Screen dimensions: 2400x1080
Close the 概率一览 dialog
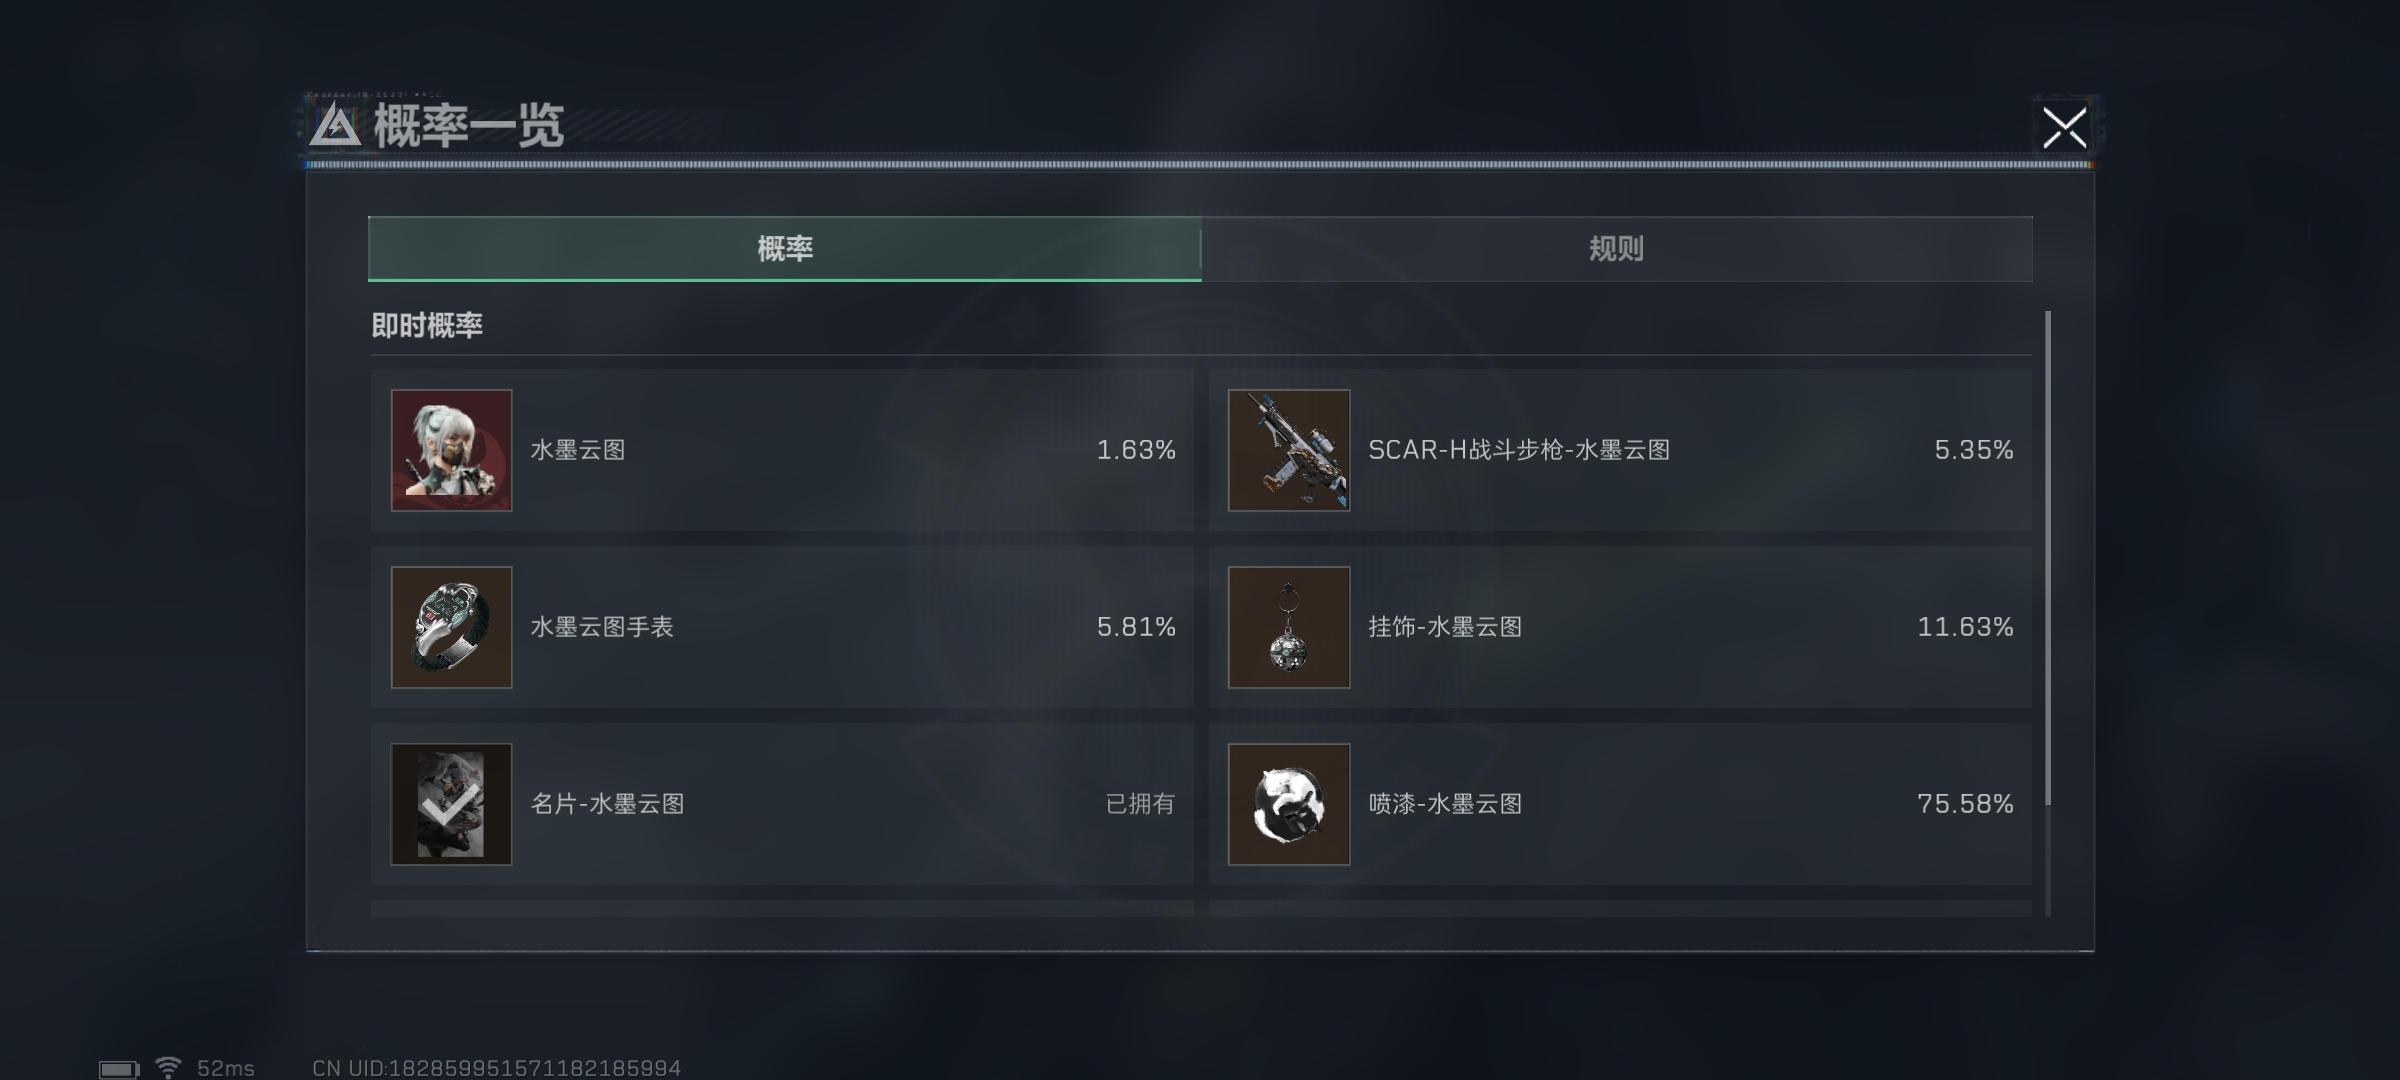[x=2065, y=128]
